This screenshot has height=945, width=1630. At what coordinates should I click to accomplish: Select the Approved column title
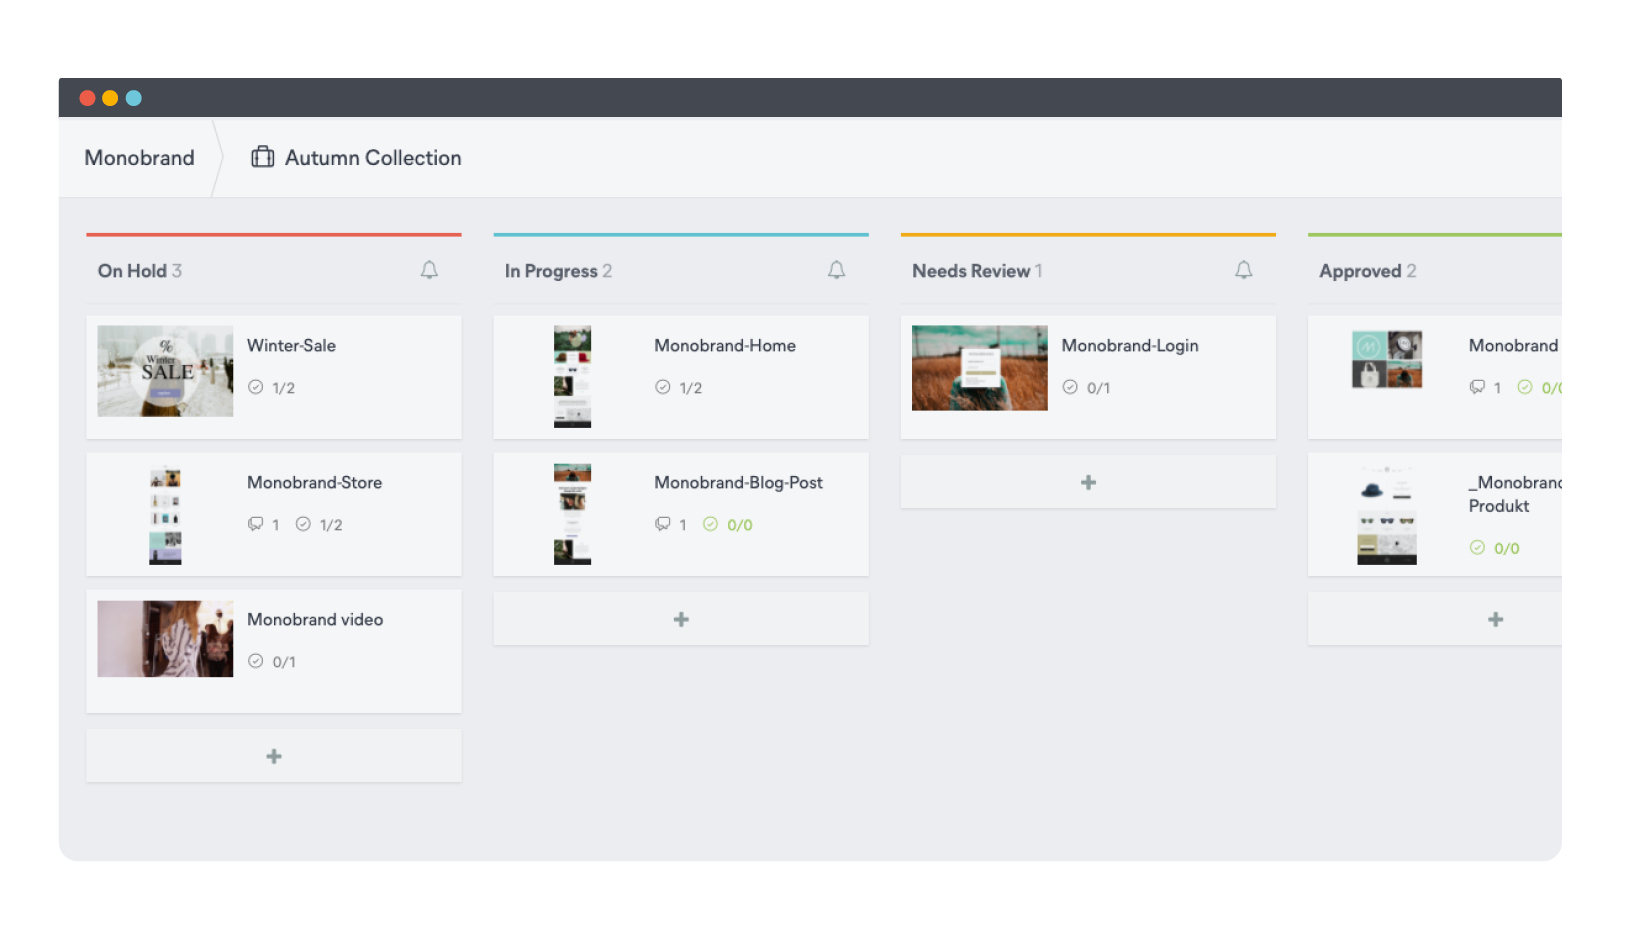(1360, 271)
